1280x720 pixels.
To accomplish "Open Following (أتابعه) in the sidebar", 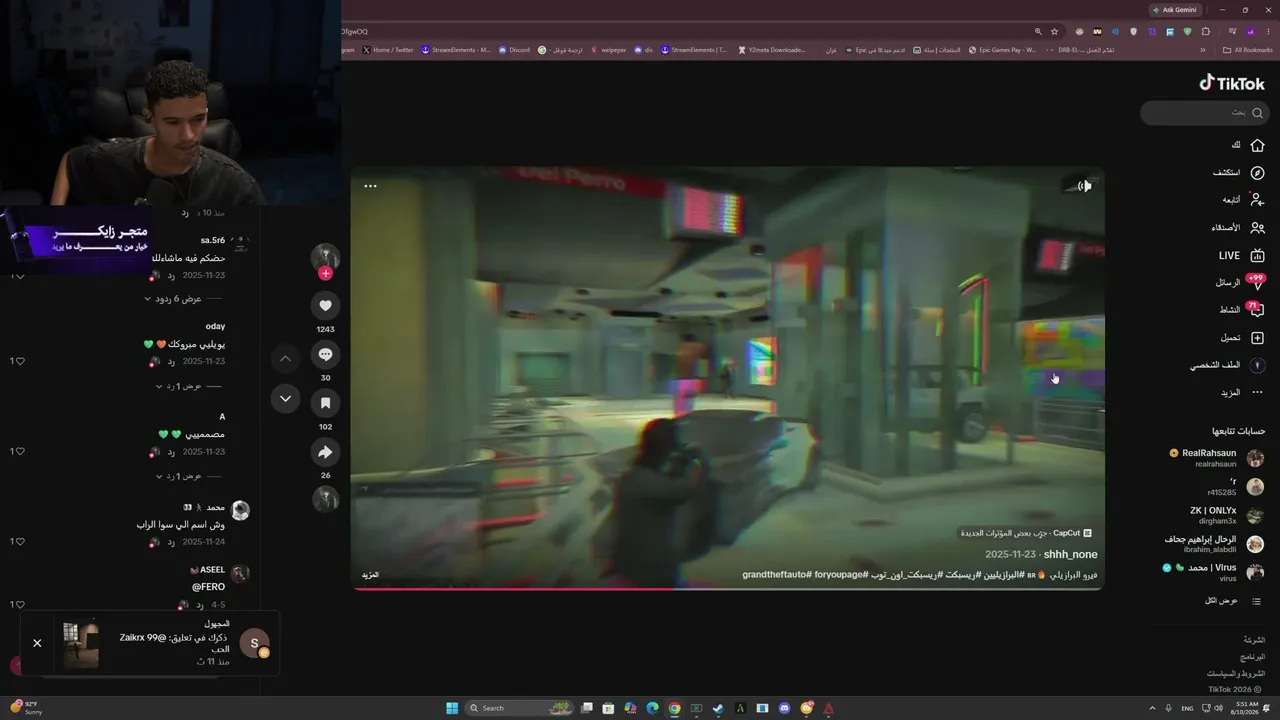I will pos(1243,200).
